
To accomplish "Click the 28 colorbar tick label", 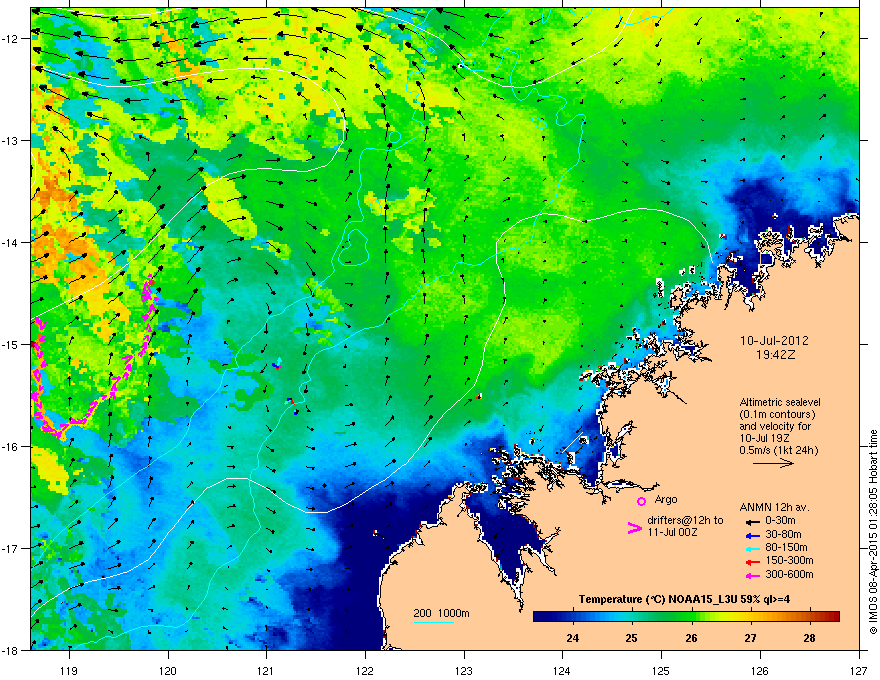I will [809, 638].
